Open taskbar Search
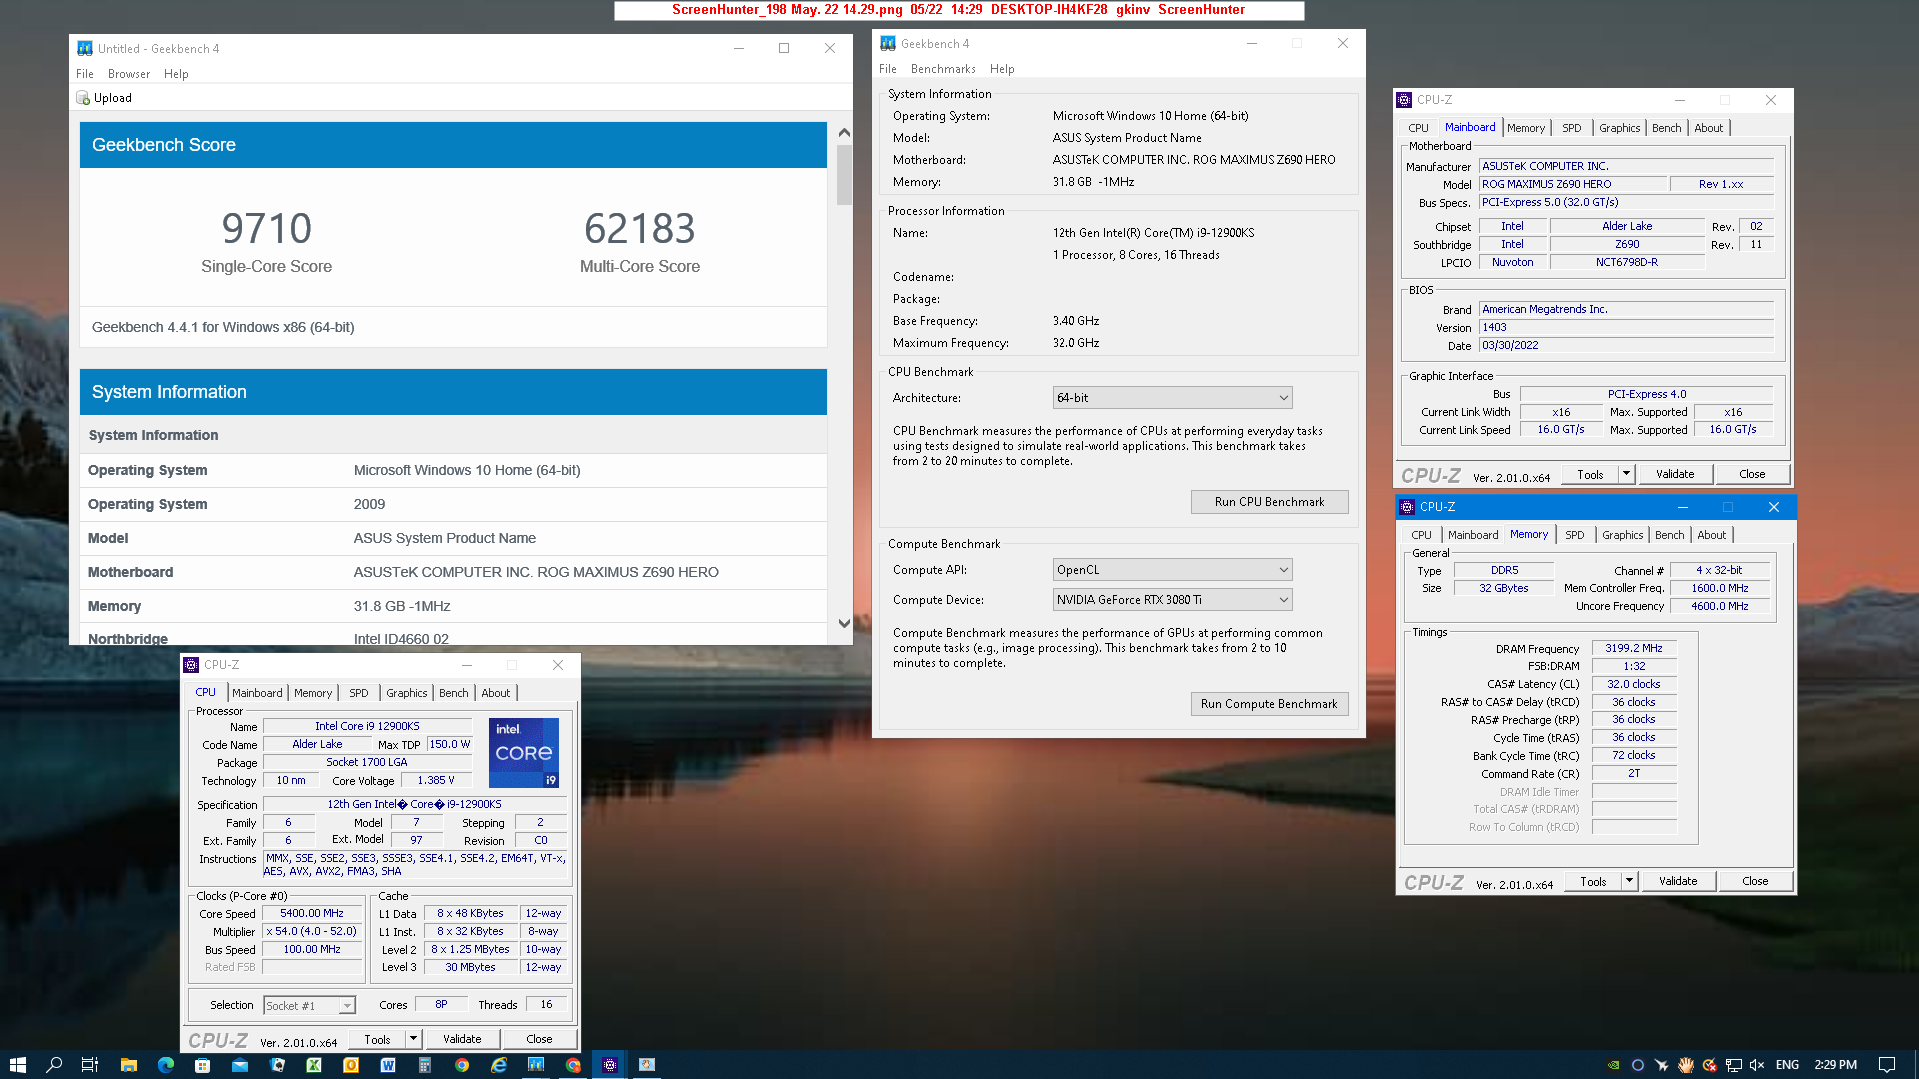 click(x=54, y=1065)
